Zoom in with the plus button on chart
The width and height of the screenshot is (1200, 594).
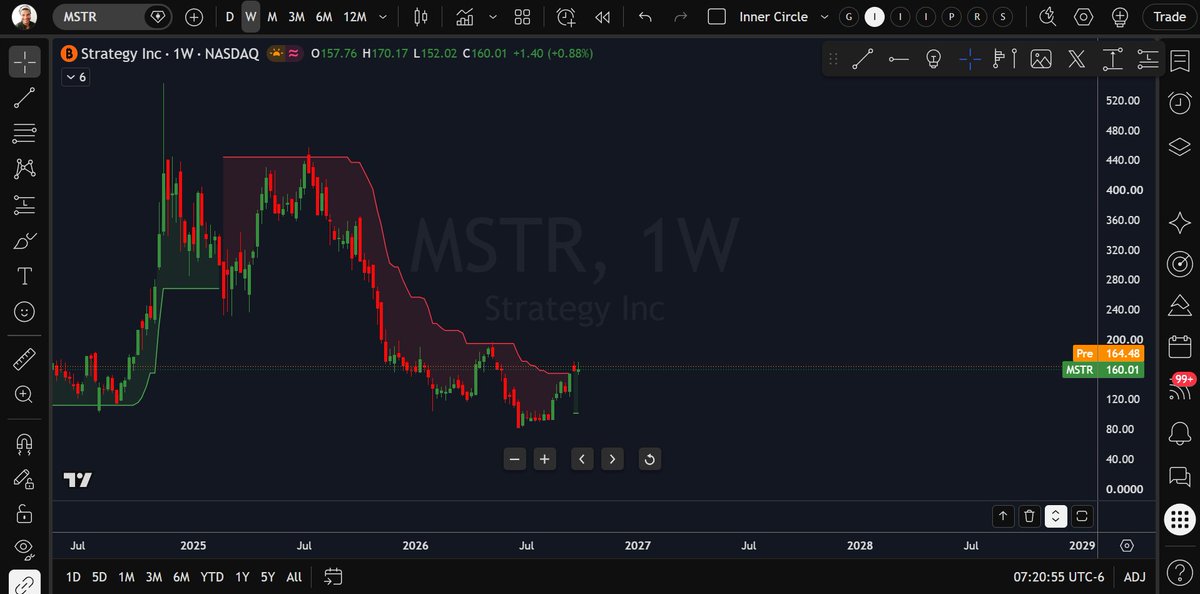(x=544, y=459)
